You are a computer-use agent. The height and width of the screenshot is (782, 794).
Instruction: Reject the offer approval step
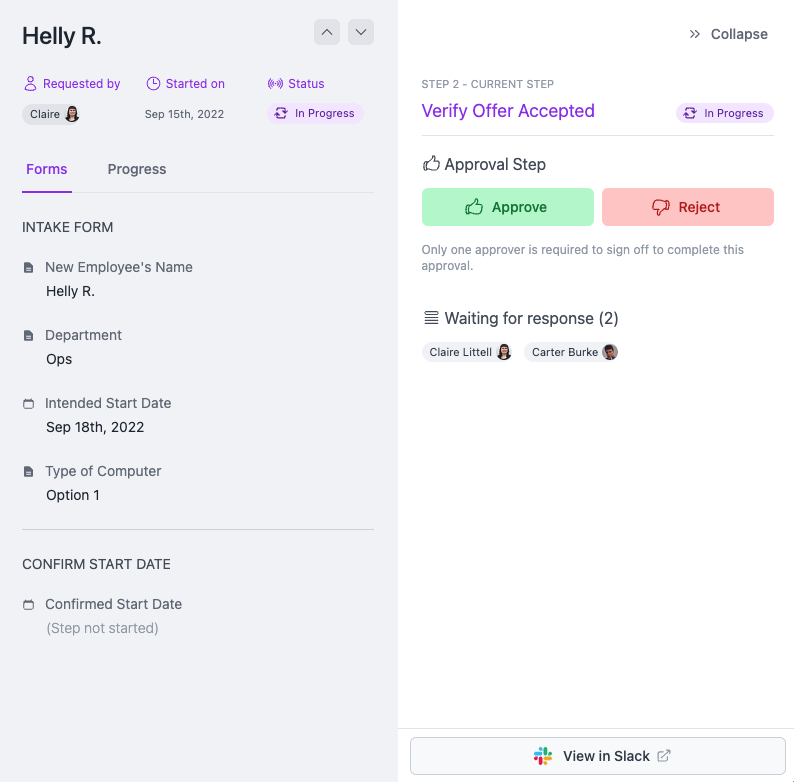[x=687, y=207]
